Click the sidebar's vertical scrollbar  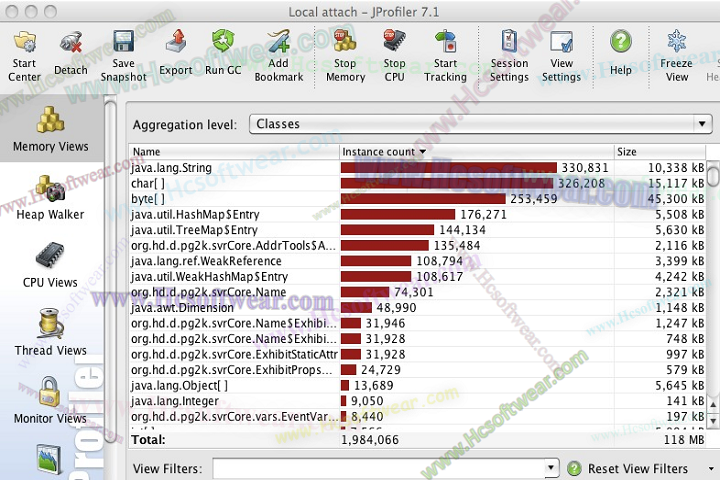(x=110, y=271)
